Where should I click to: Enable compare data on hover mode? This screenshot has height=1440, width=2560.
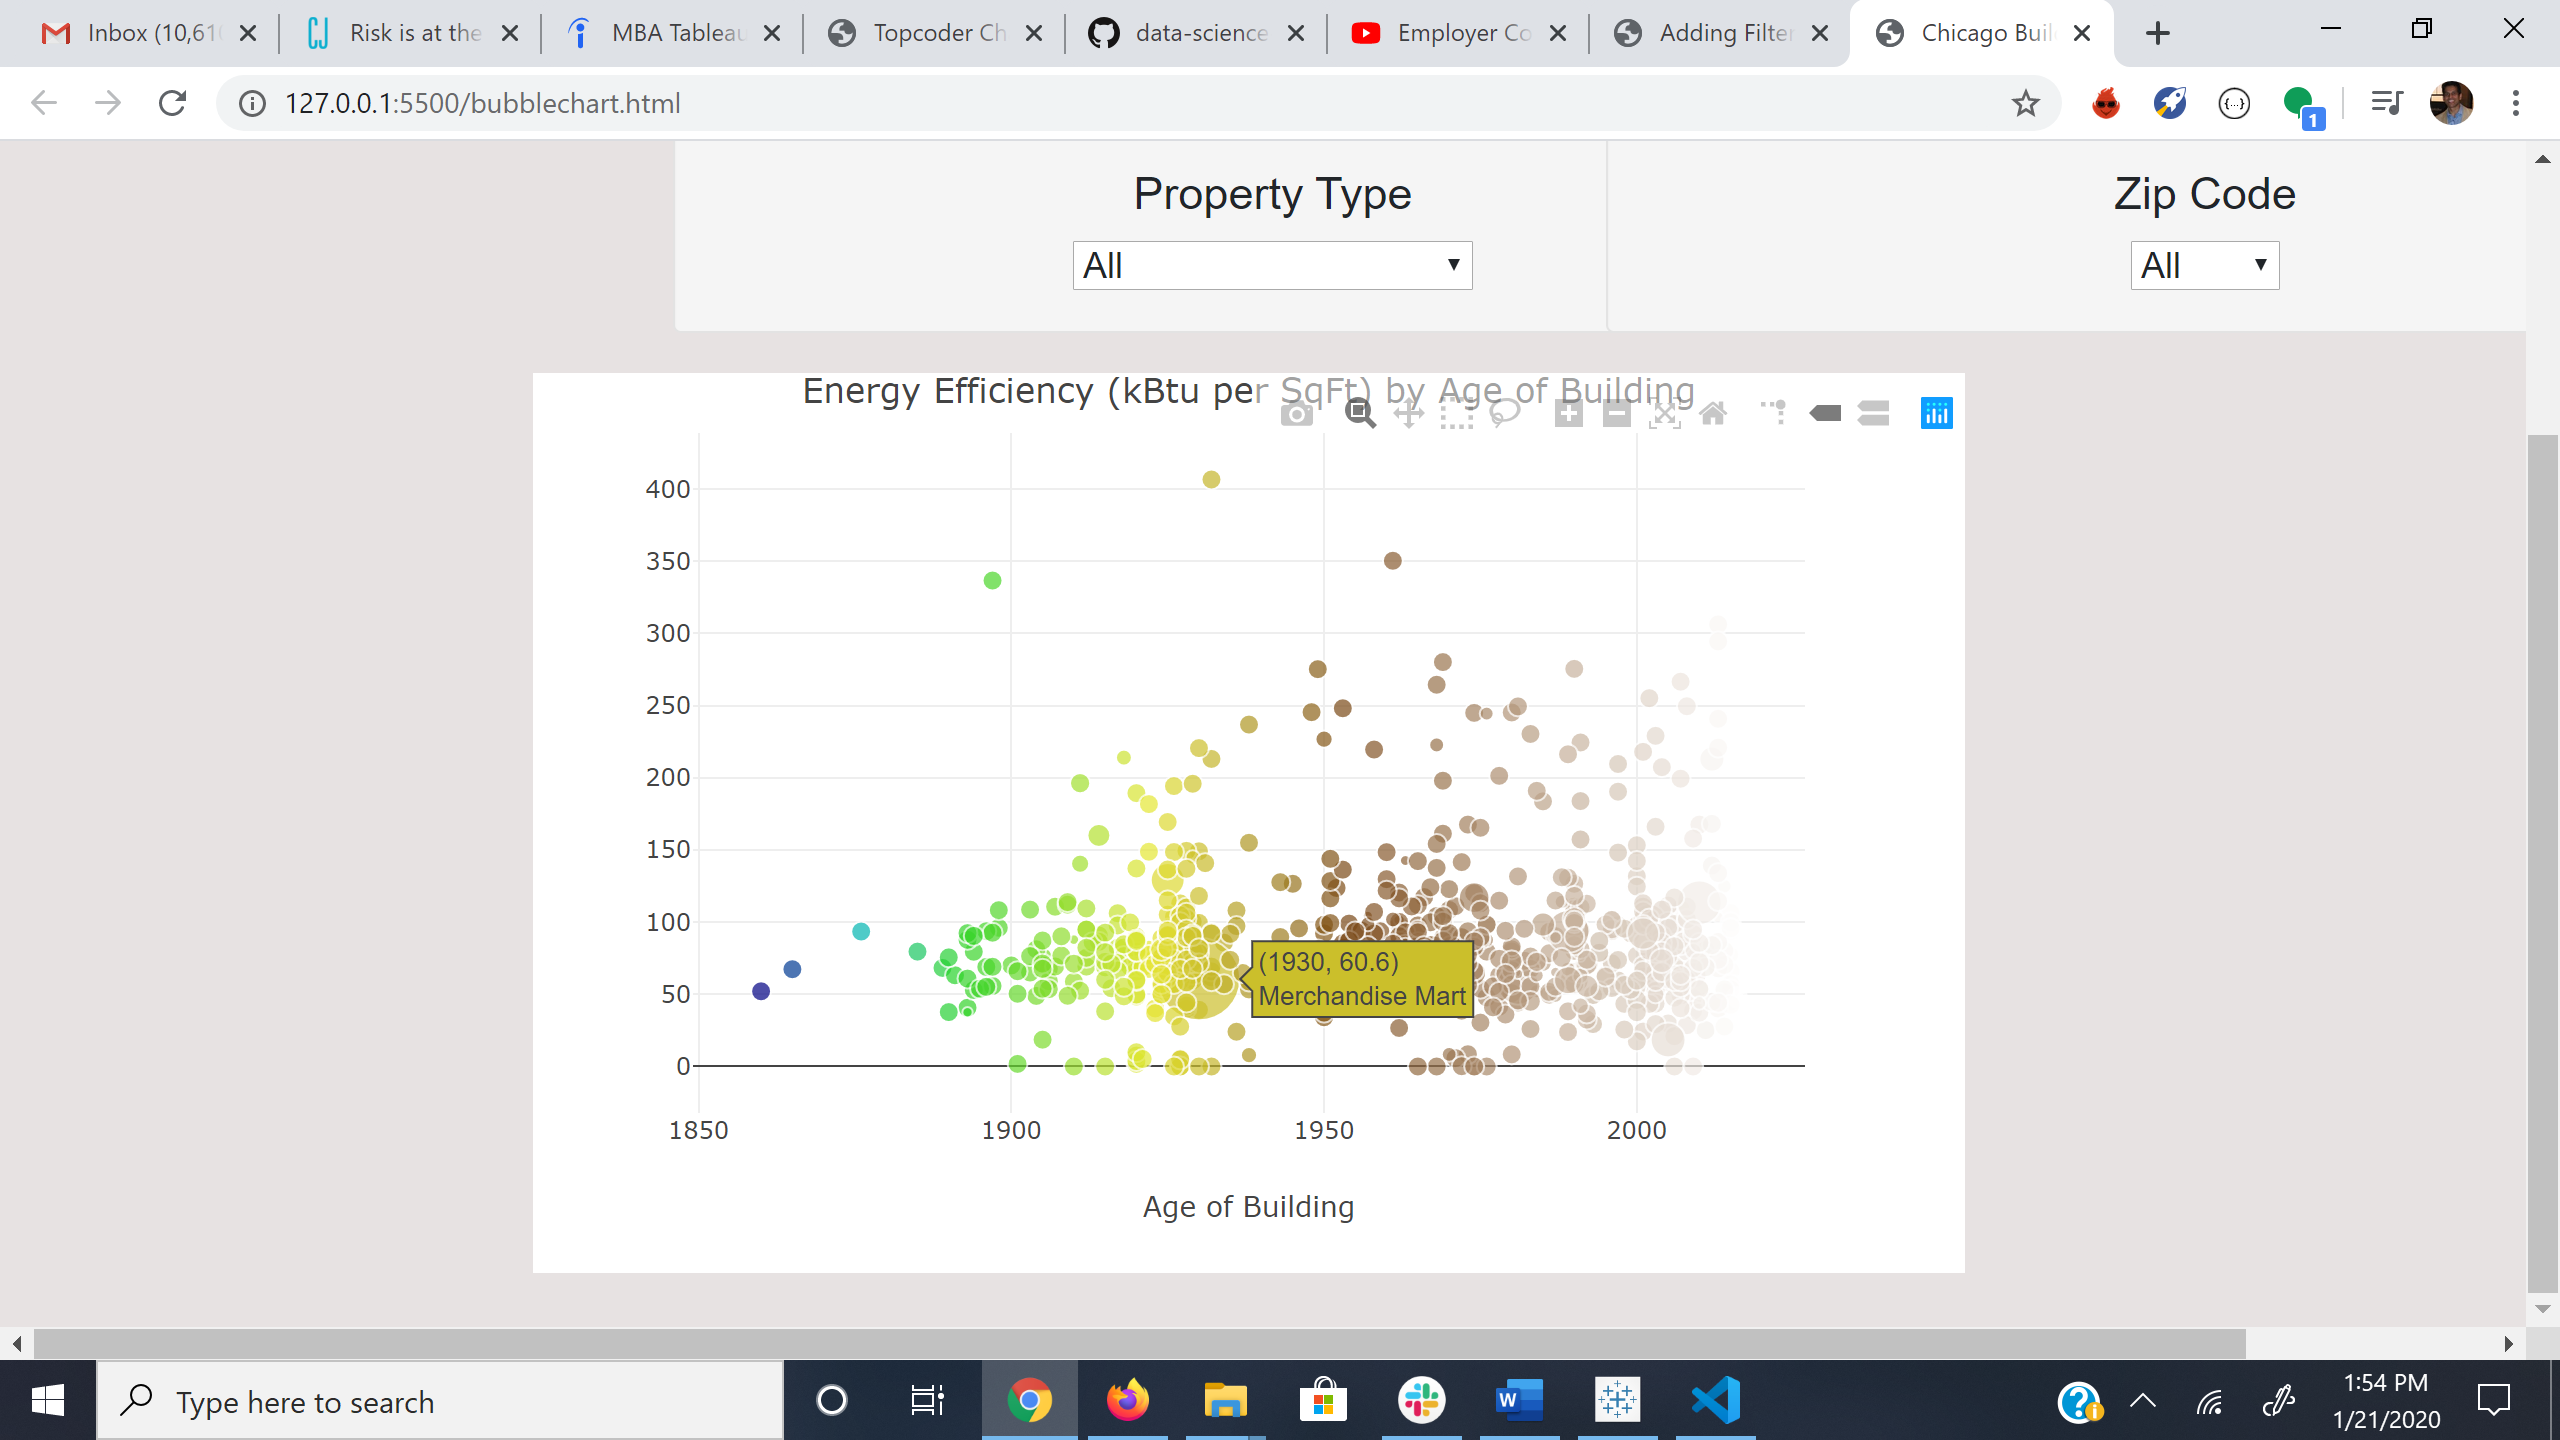(1874, 413)
